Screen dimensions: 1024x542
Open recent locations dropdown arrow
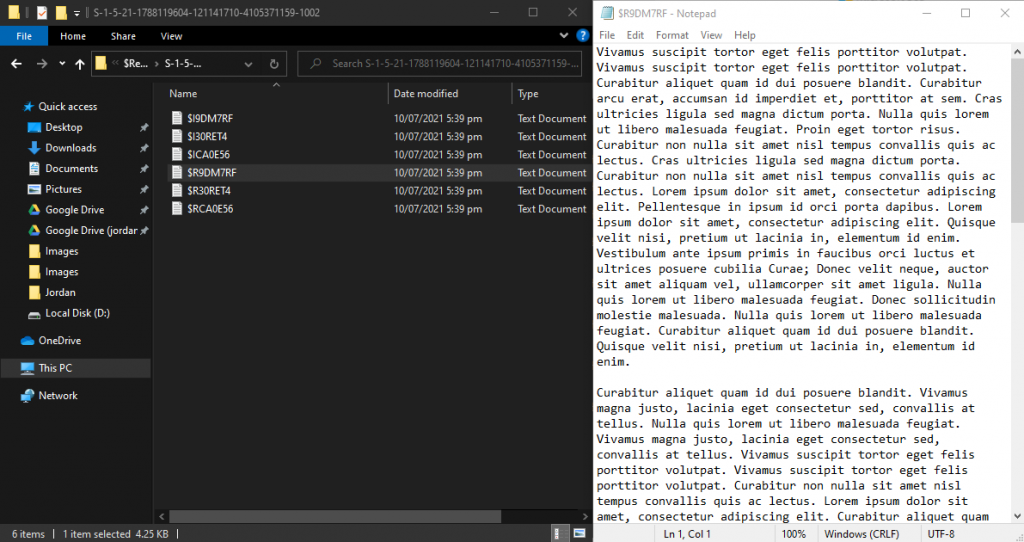click(61, 64)
